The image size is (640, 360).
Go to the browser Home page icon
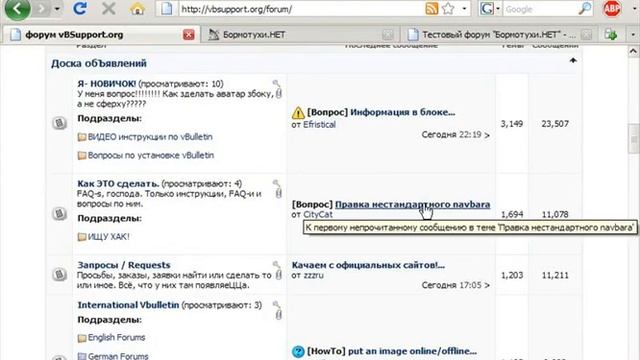click(x=137, y=9)
